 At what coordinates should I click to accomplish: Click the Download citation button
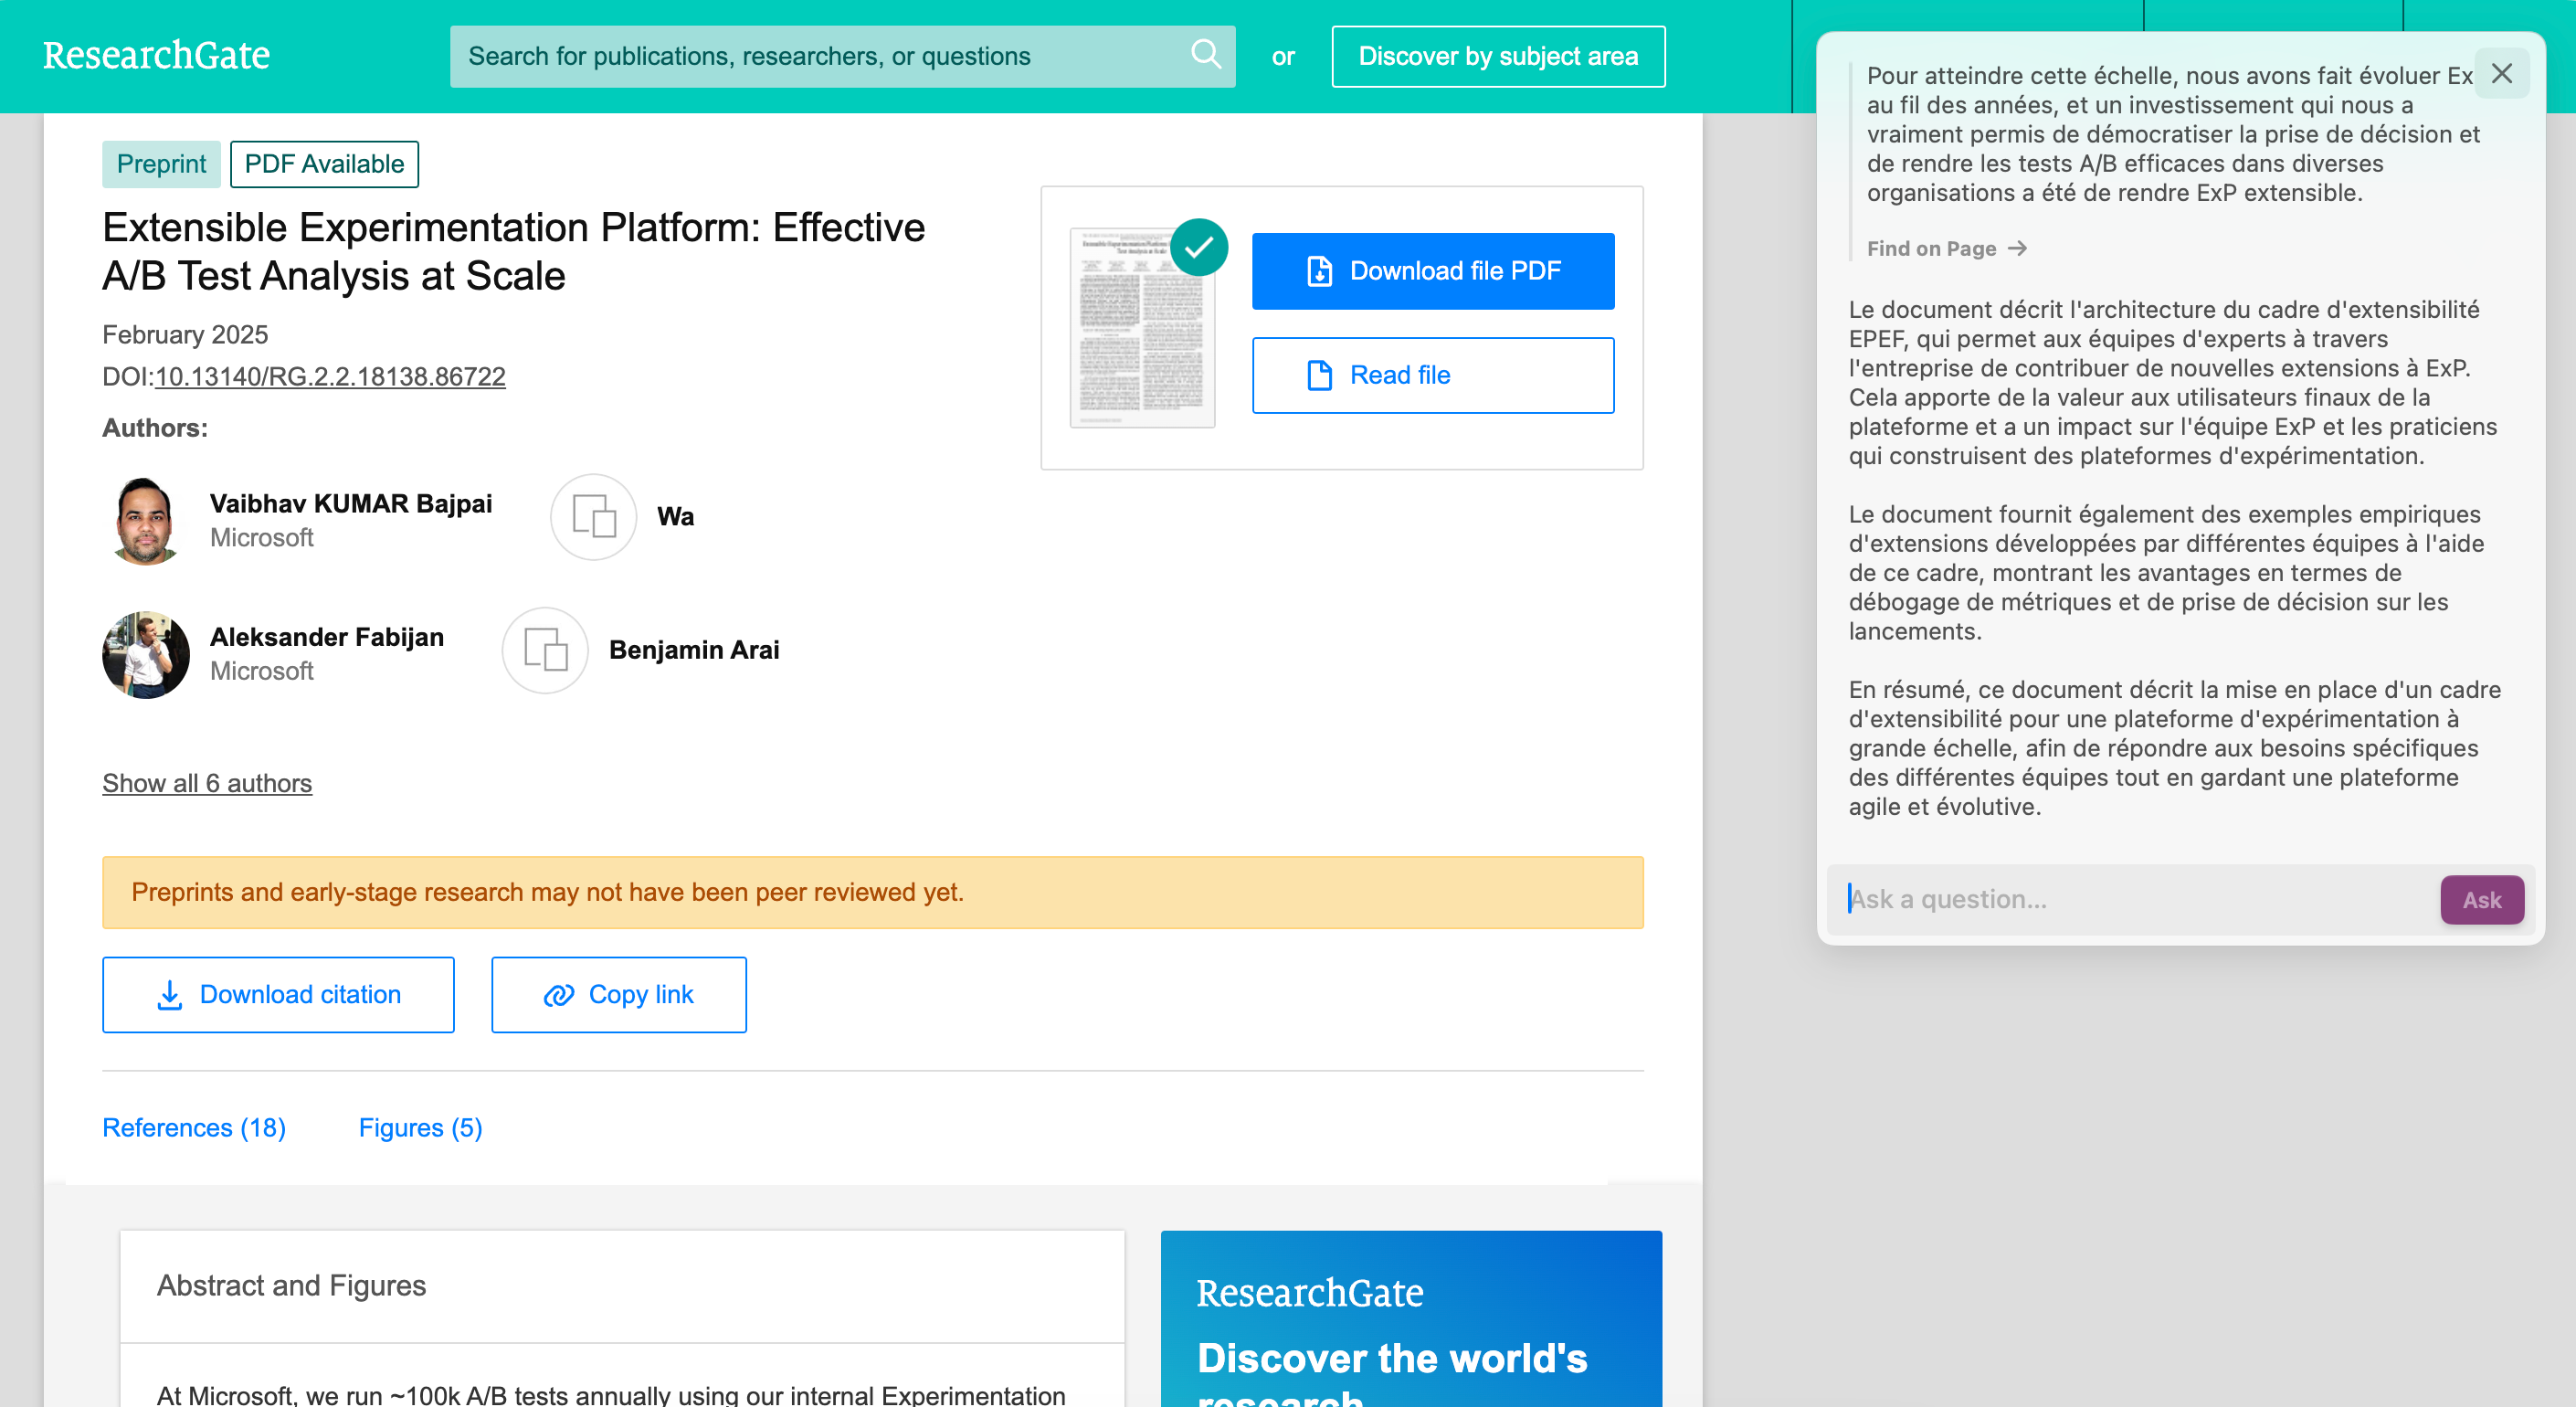pyautogui.click(x=278, y=994)
